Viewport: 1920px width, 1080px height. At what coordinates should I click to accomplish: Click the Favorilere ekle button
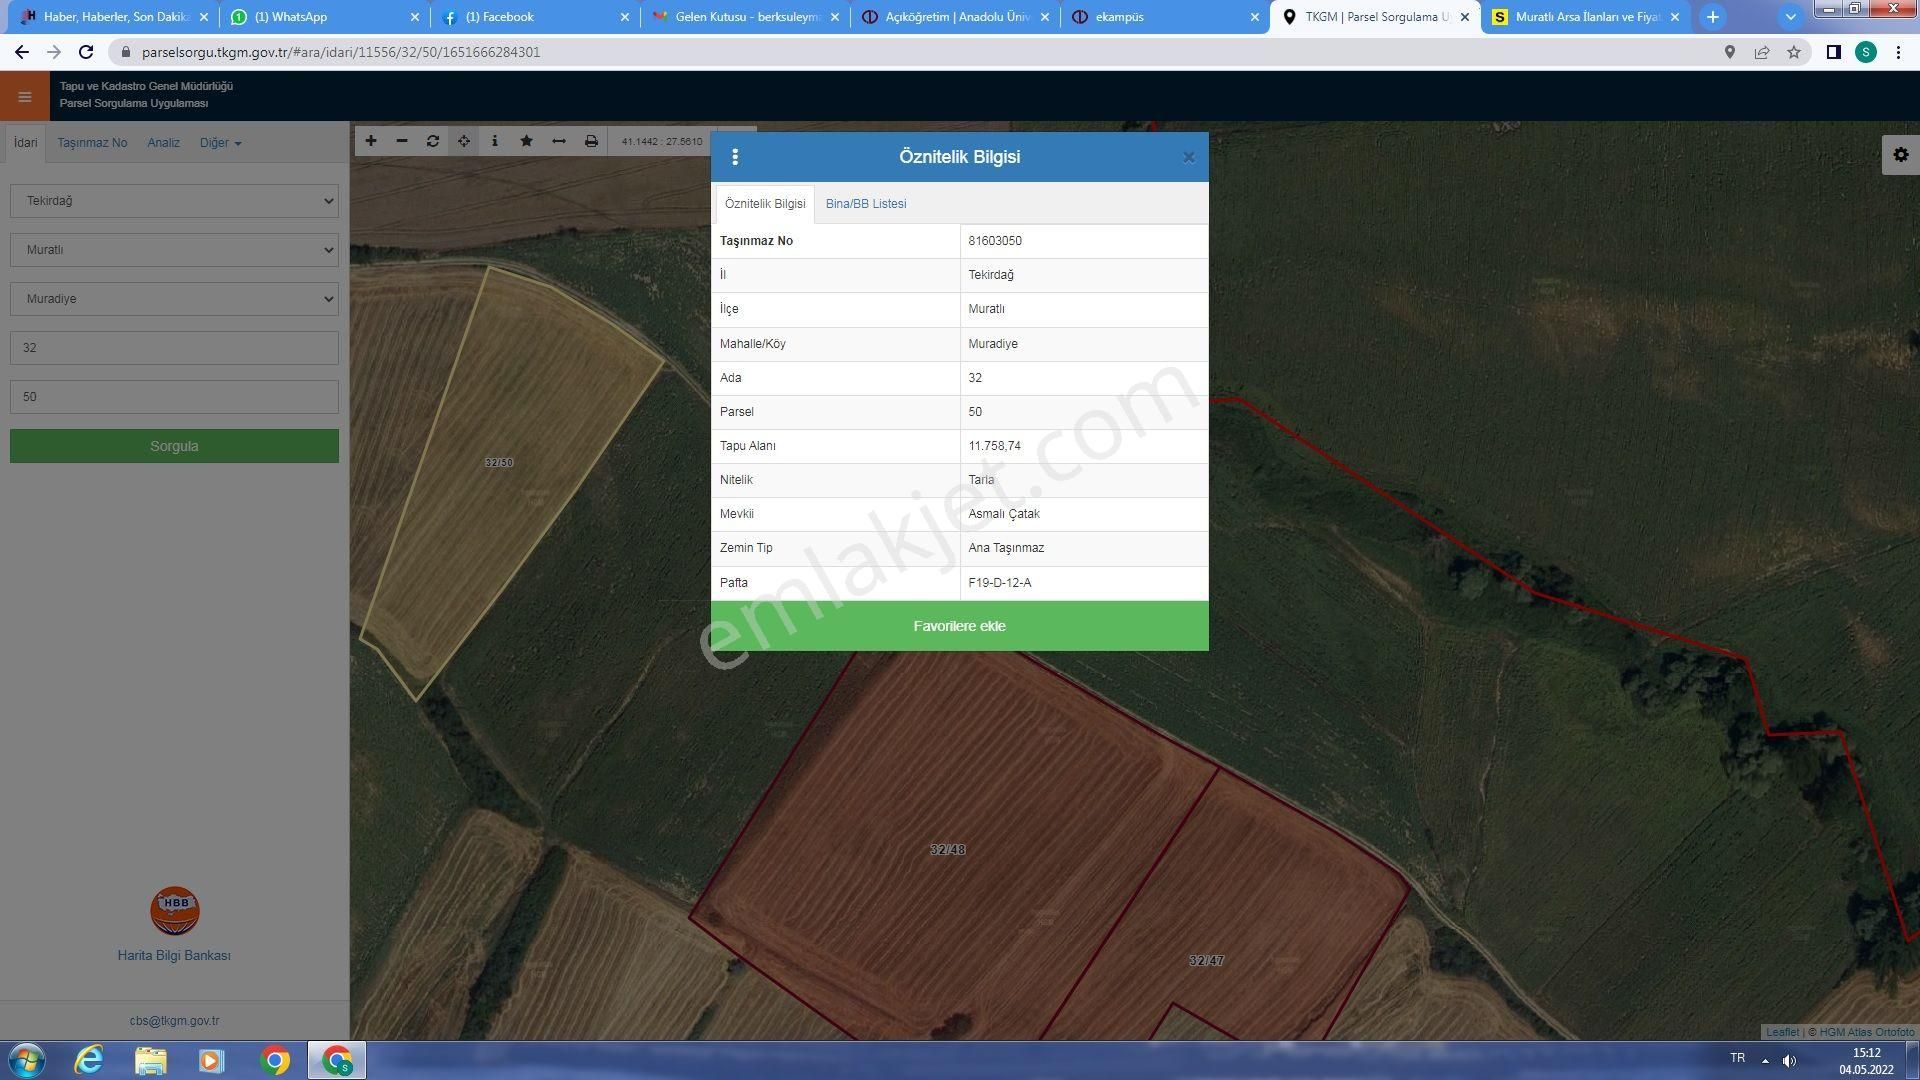tap(959, 626)
